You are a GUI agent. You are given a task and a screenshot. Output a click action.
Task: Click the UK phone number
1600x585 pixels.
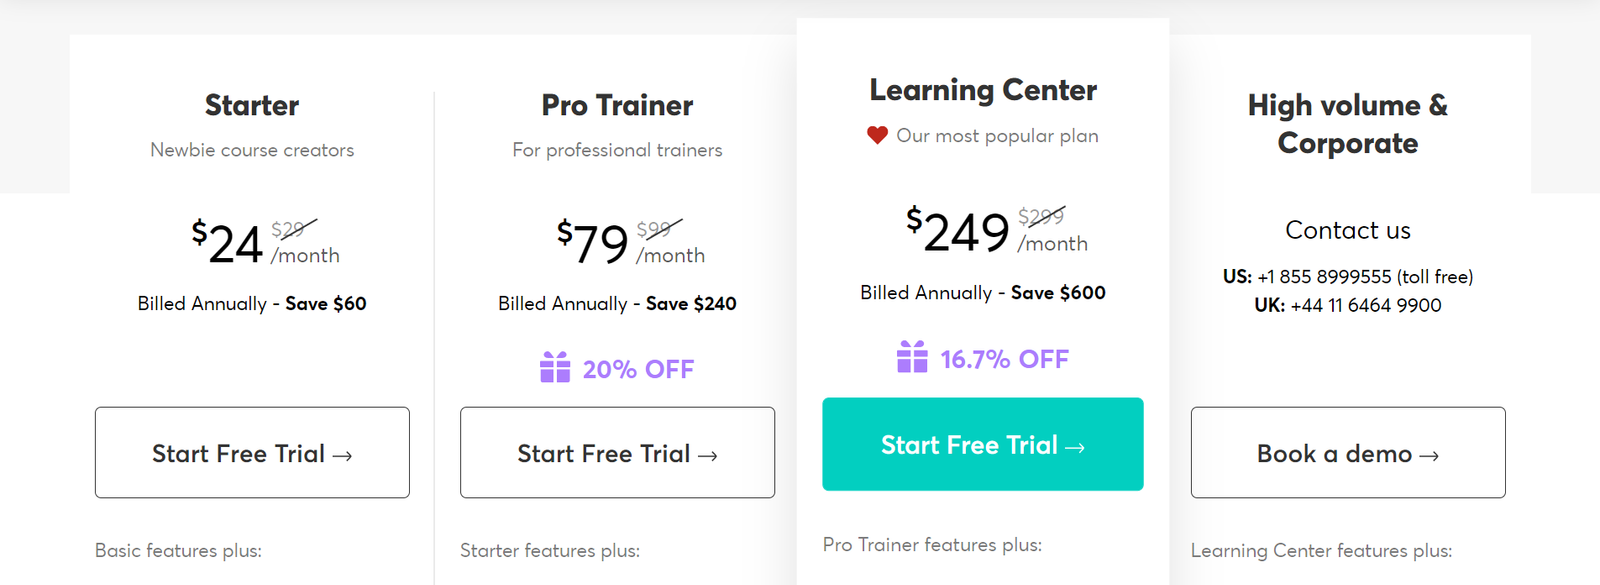1365,306
